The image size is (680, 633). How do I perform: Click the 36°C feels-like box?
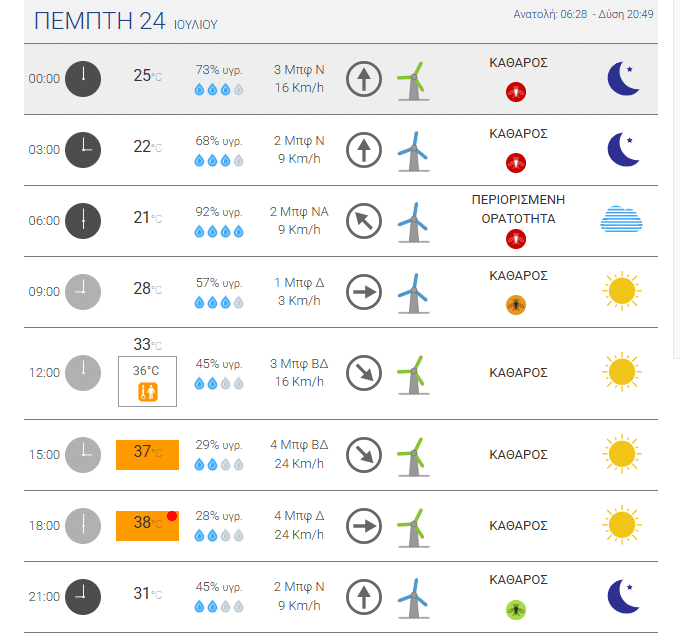[147, 382]
